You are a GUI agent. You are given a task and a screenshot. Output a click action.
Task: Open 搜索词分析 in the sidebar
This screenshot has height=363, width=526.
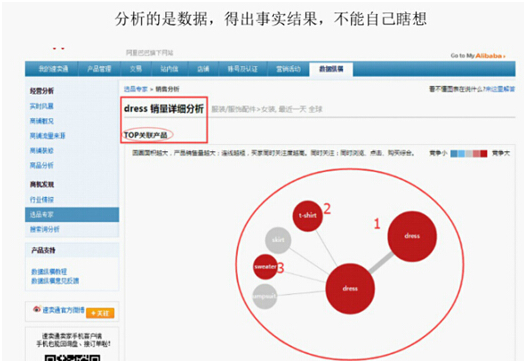coord(45,229)
